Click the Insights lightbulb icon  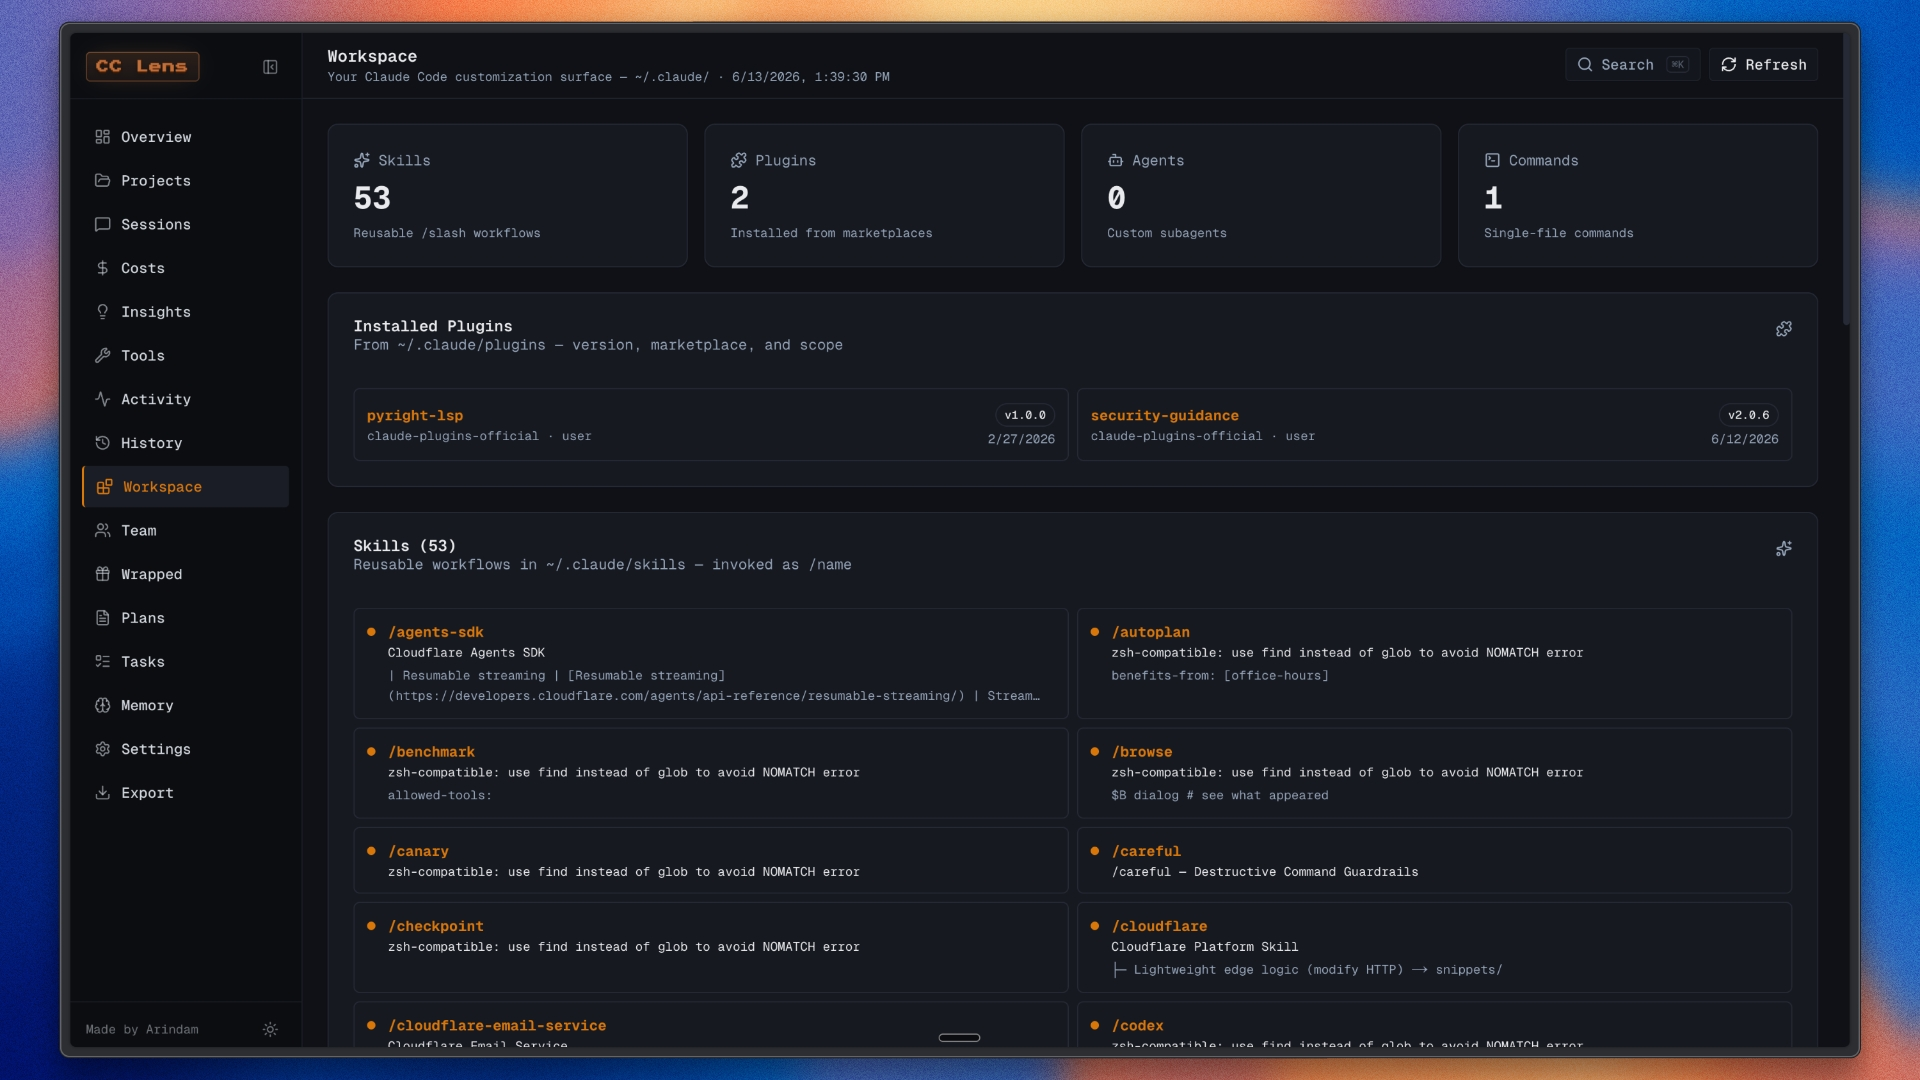point(102,312)
